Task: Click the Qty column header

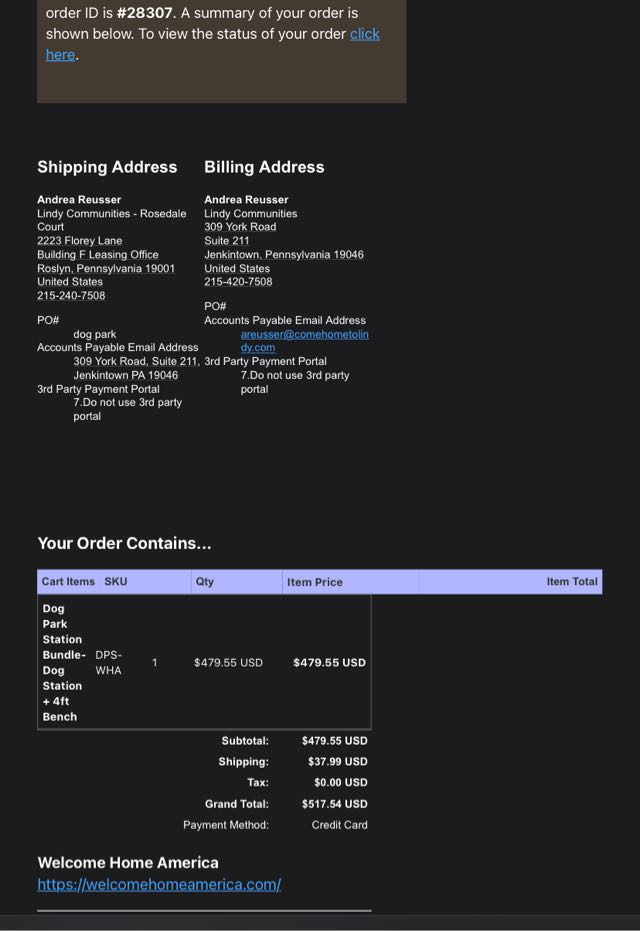Action: coord(205,581)
